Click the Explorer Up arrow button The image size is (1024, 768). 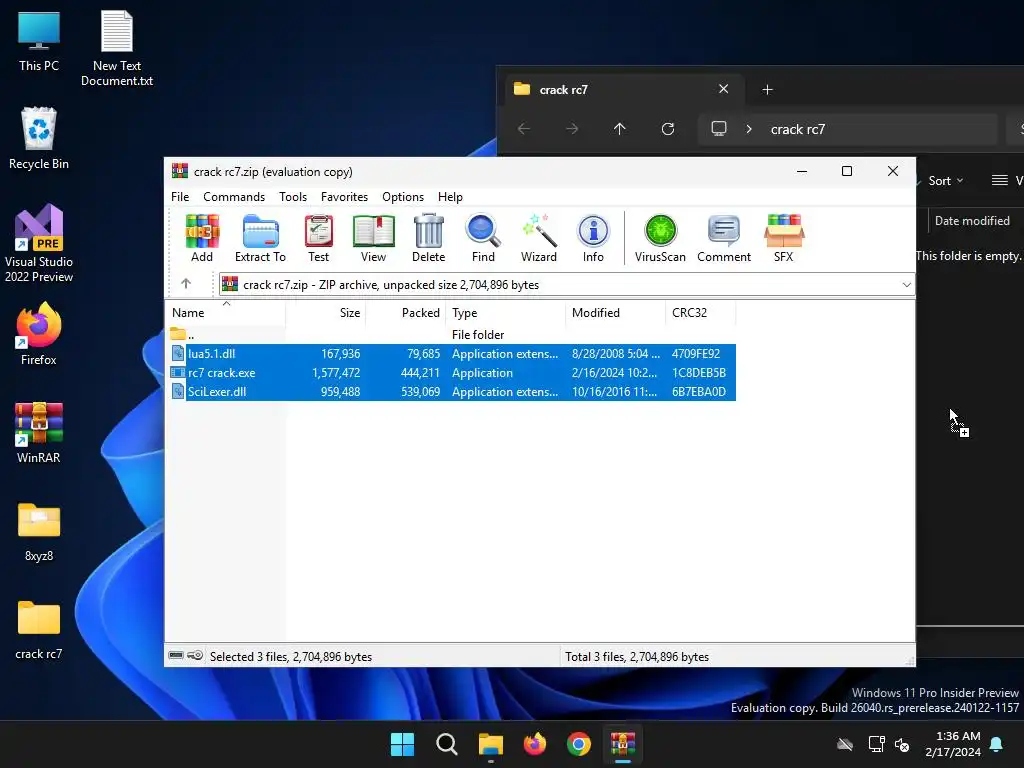(620, 129)
